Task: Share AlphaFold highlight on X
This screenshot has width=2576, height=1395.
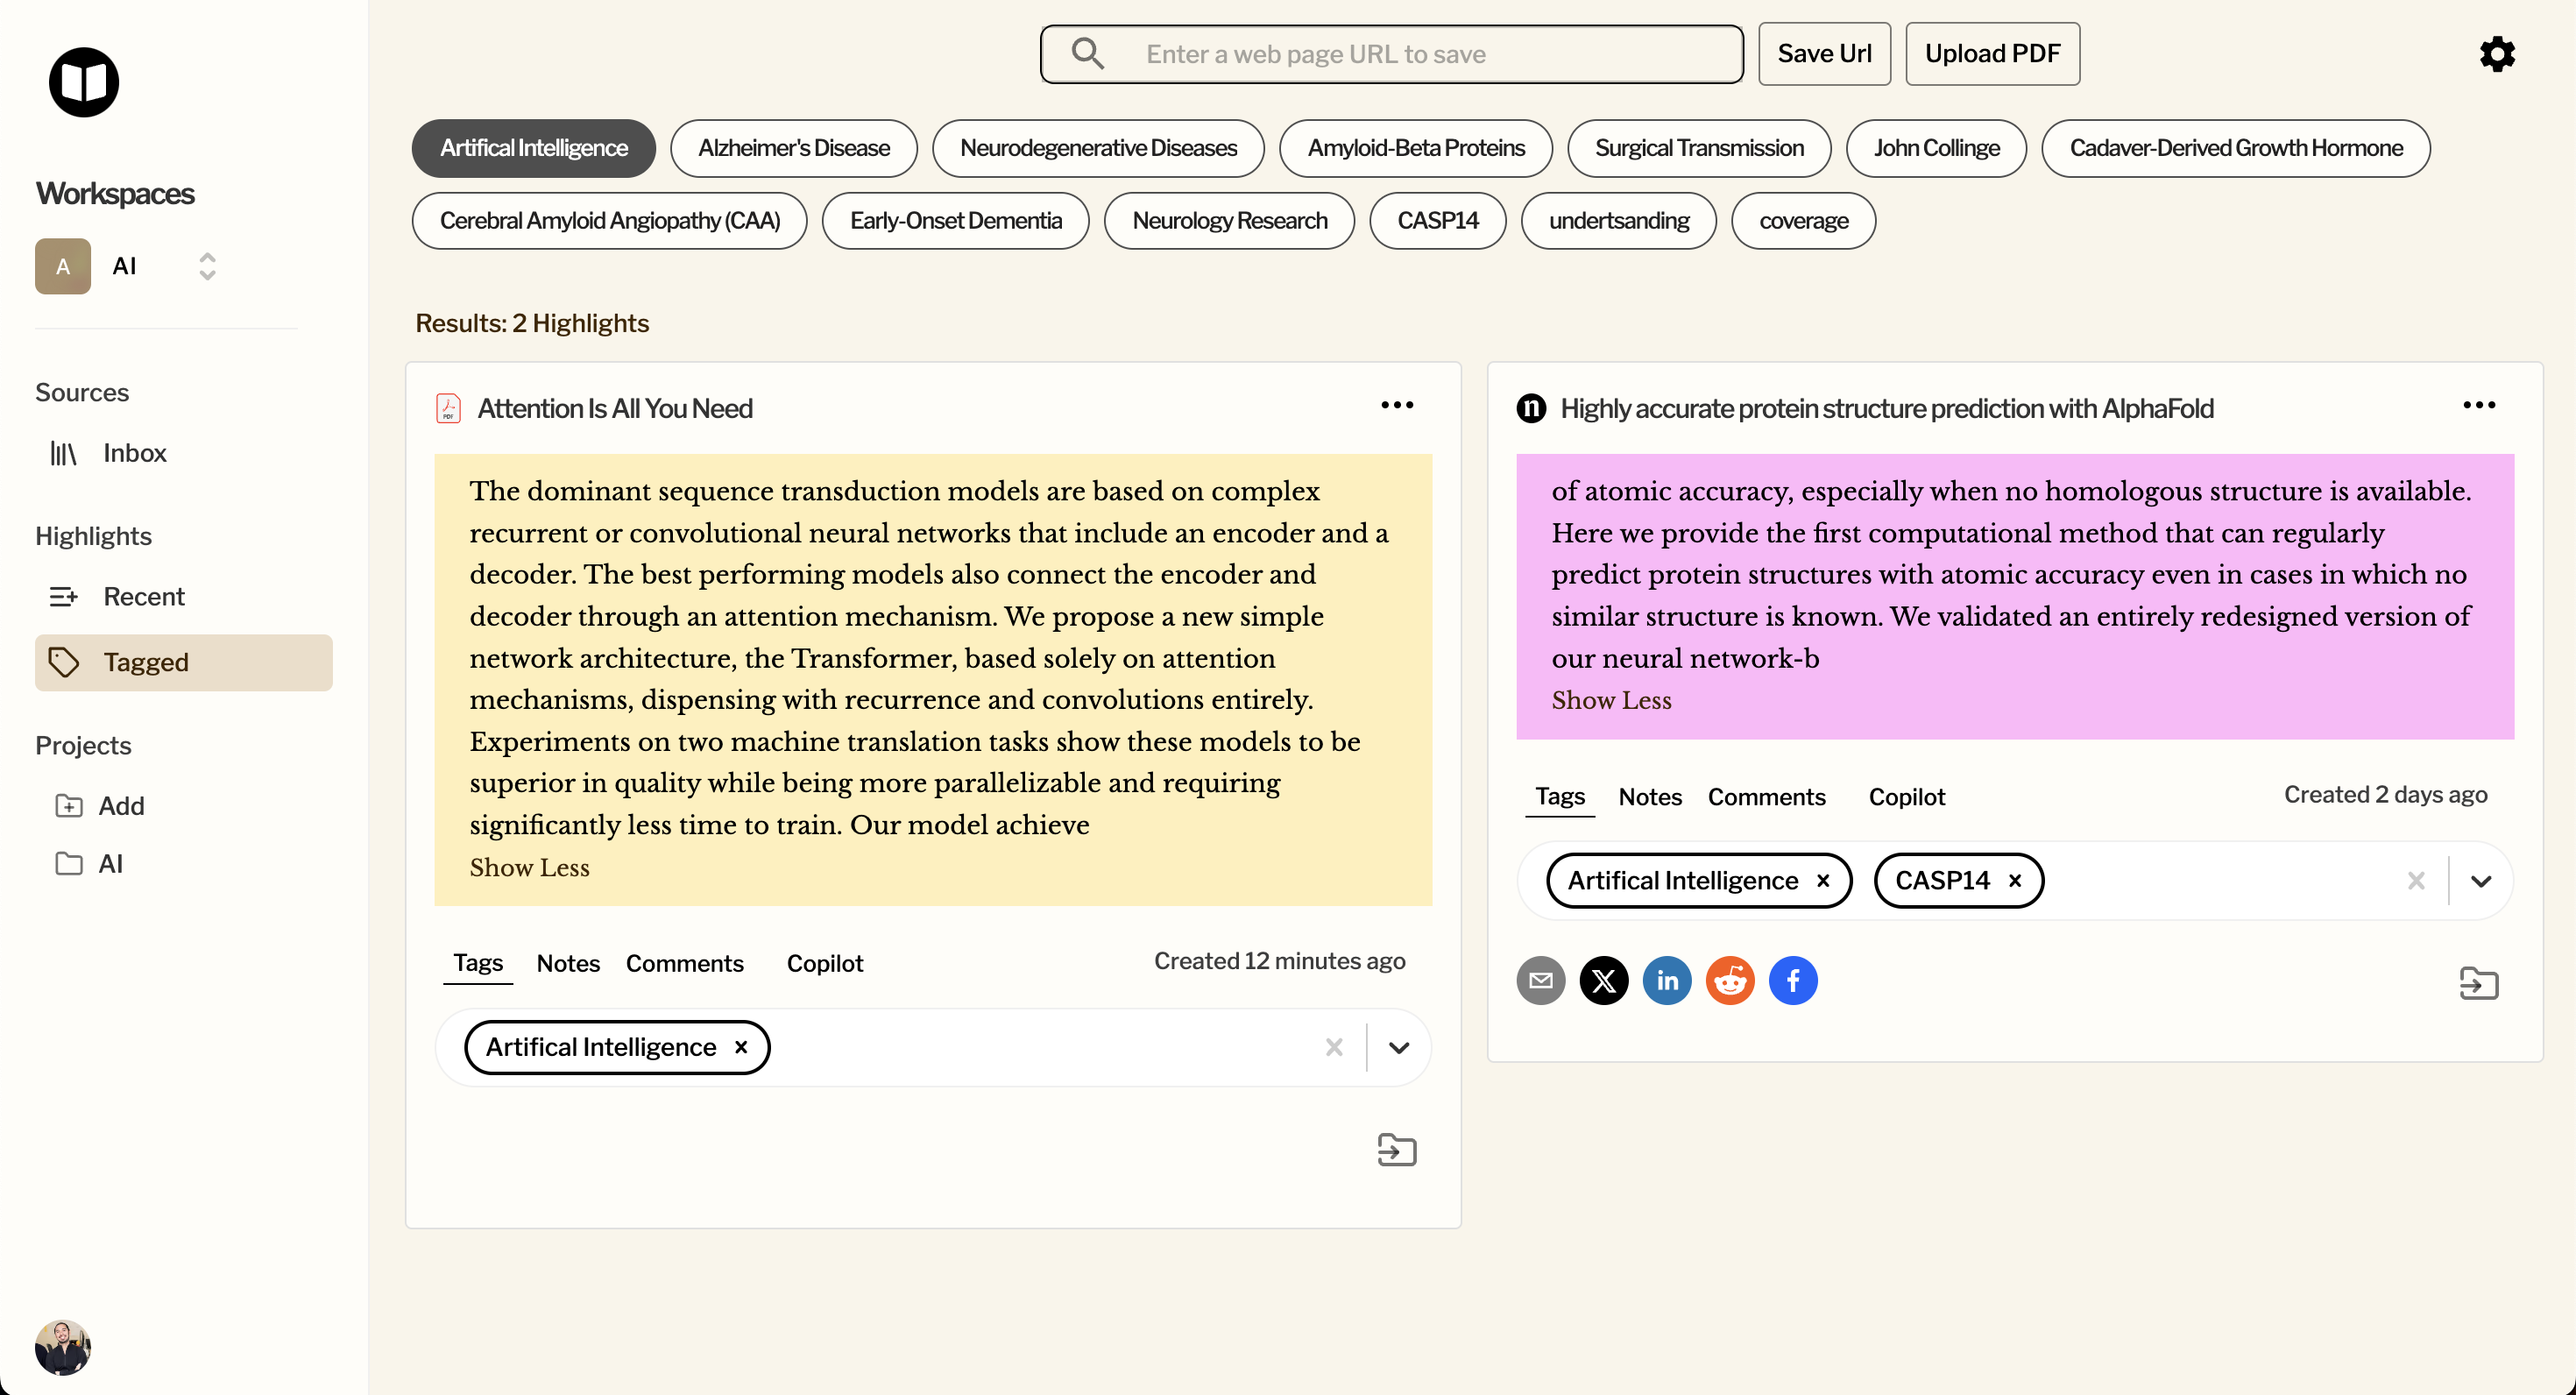Action: point(1603,980)
